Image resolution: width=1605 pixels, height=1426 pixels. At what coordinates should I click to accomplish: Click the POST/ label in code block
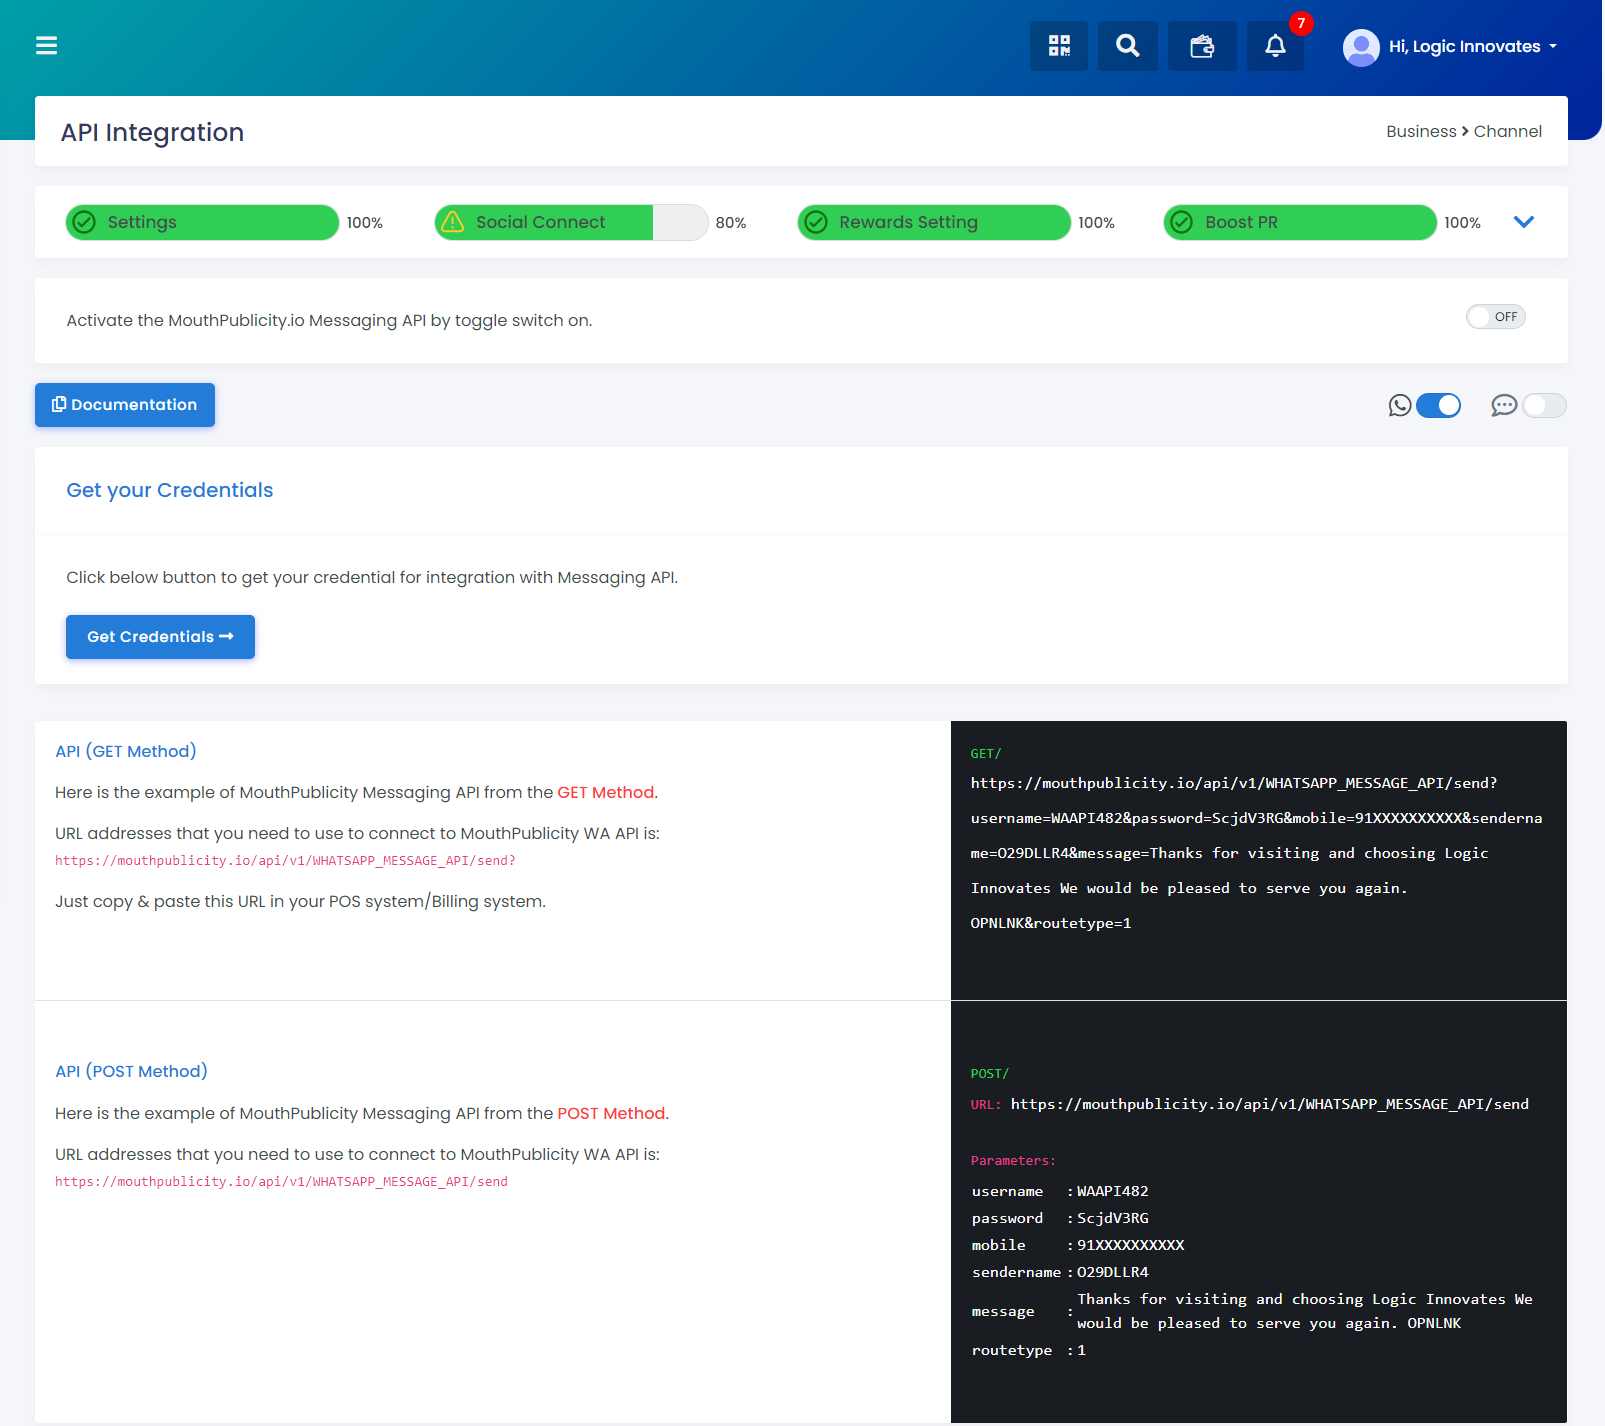(x=989, y=1074)
